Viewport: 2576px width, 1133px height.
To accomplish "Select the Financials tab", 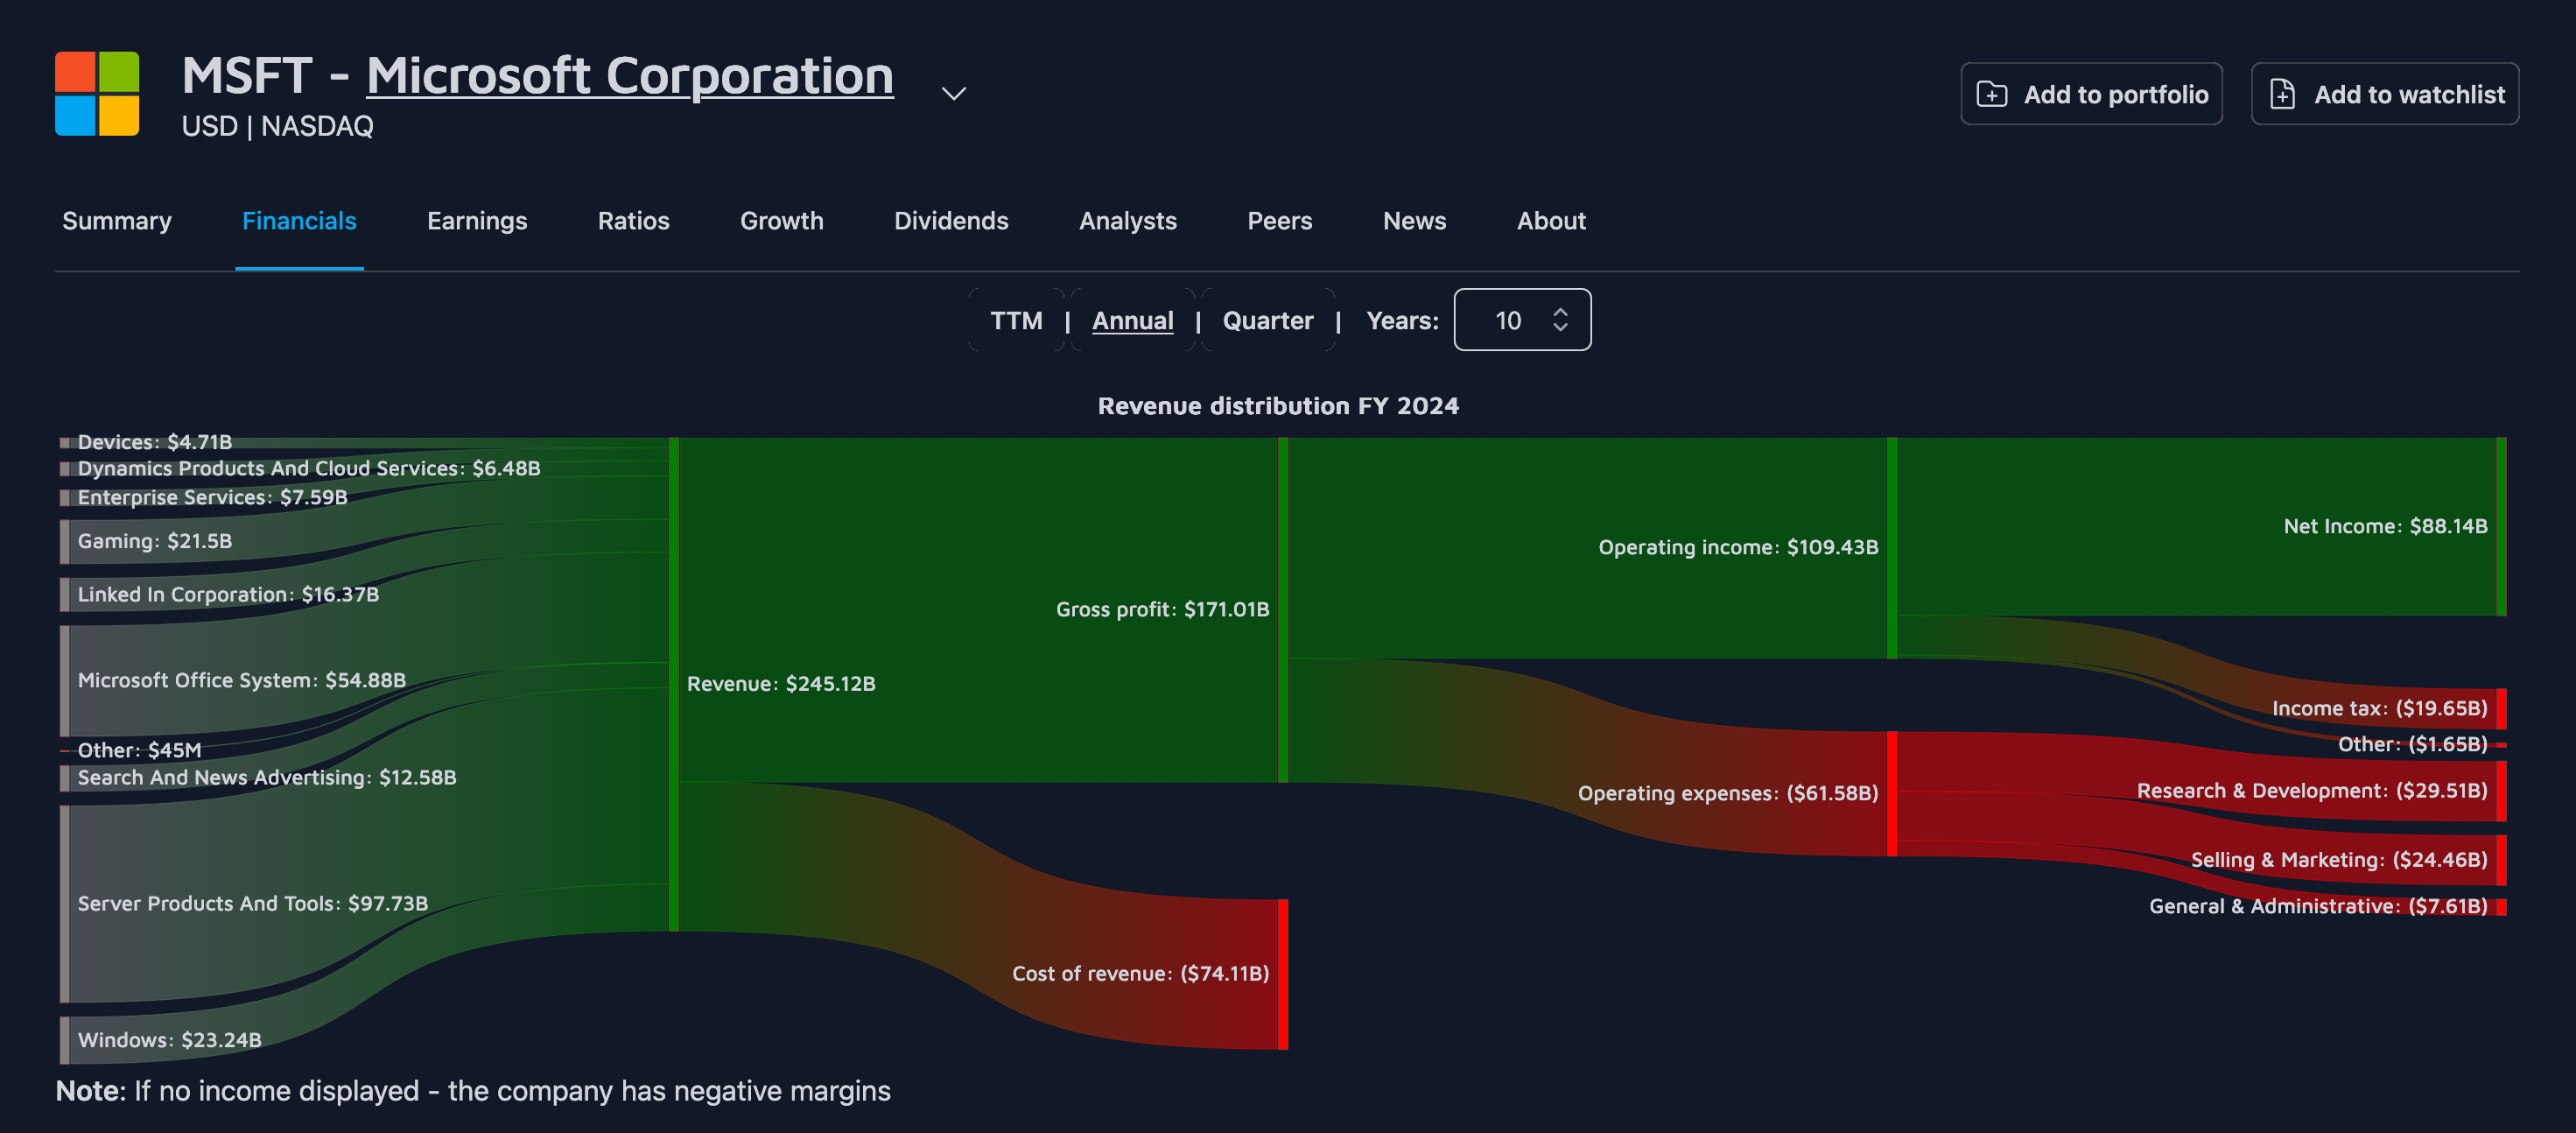I will (x=299, y=221).
